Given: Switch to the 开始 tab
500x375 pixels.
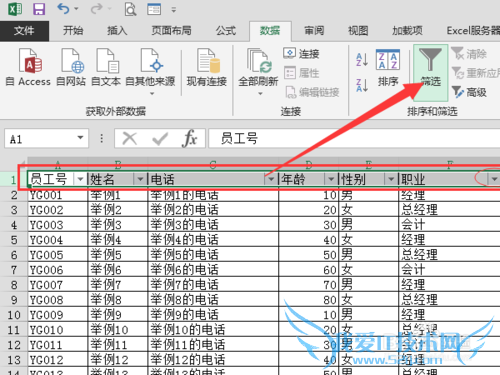Looking at the screenshot, I should pyautogui.click(x=73, y=31).
